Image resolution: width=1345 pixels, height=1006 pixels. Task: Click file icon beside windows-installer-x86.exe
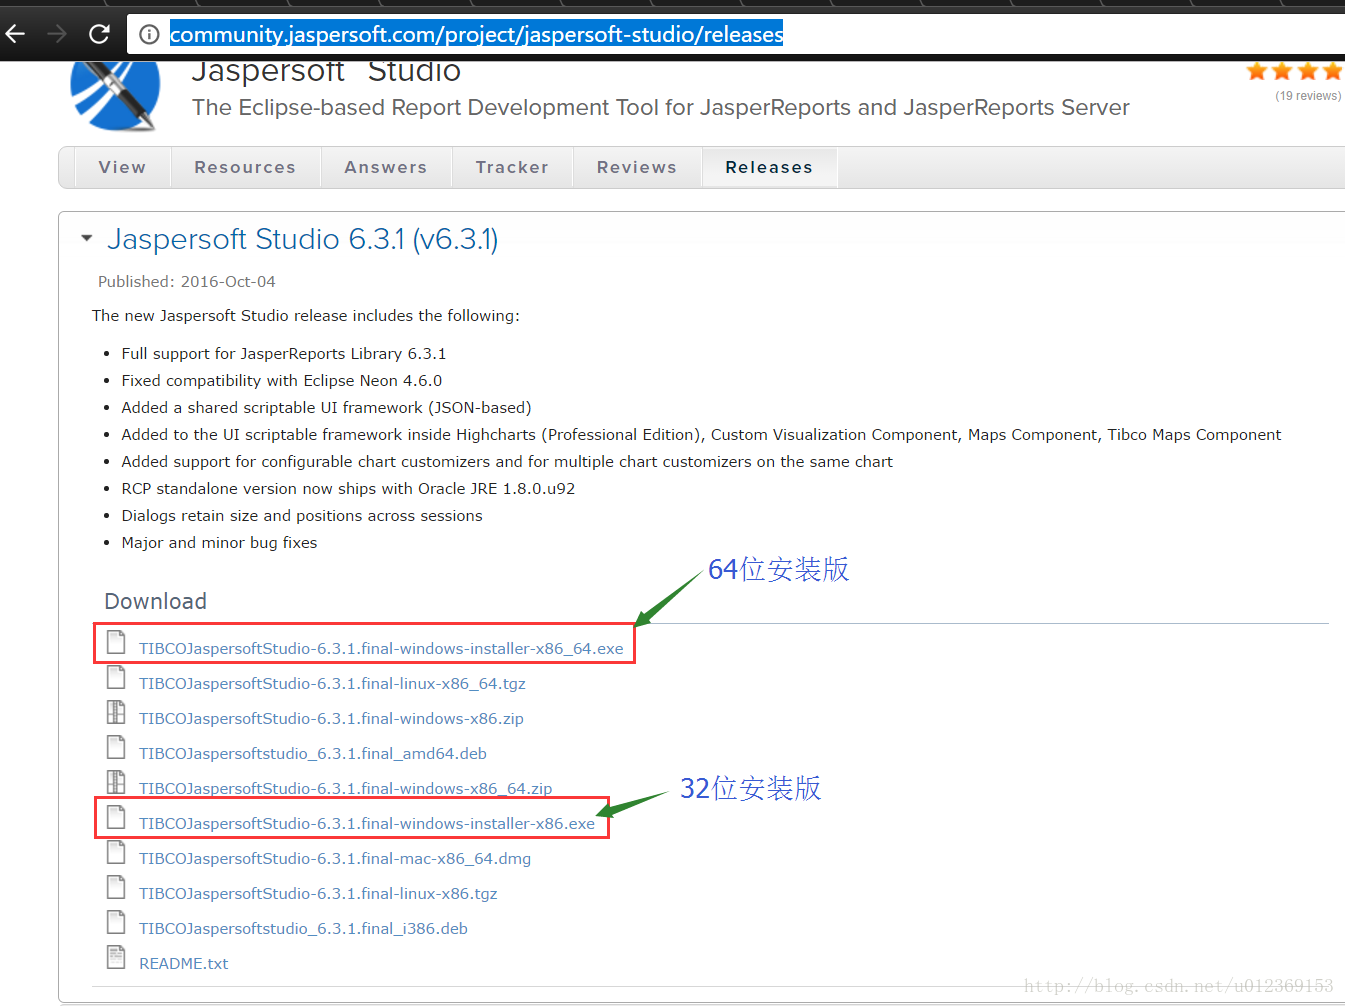pyautogui.click(x=116, y=817)
